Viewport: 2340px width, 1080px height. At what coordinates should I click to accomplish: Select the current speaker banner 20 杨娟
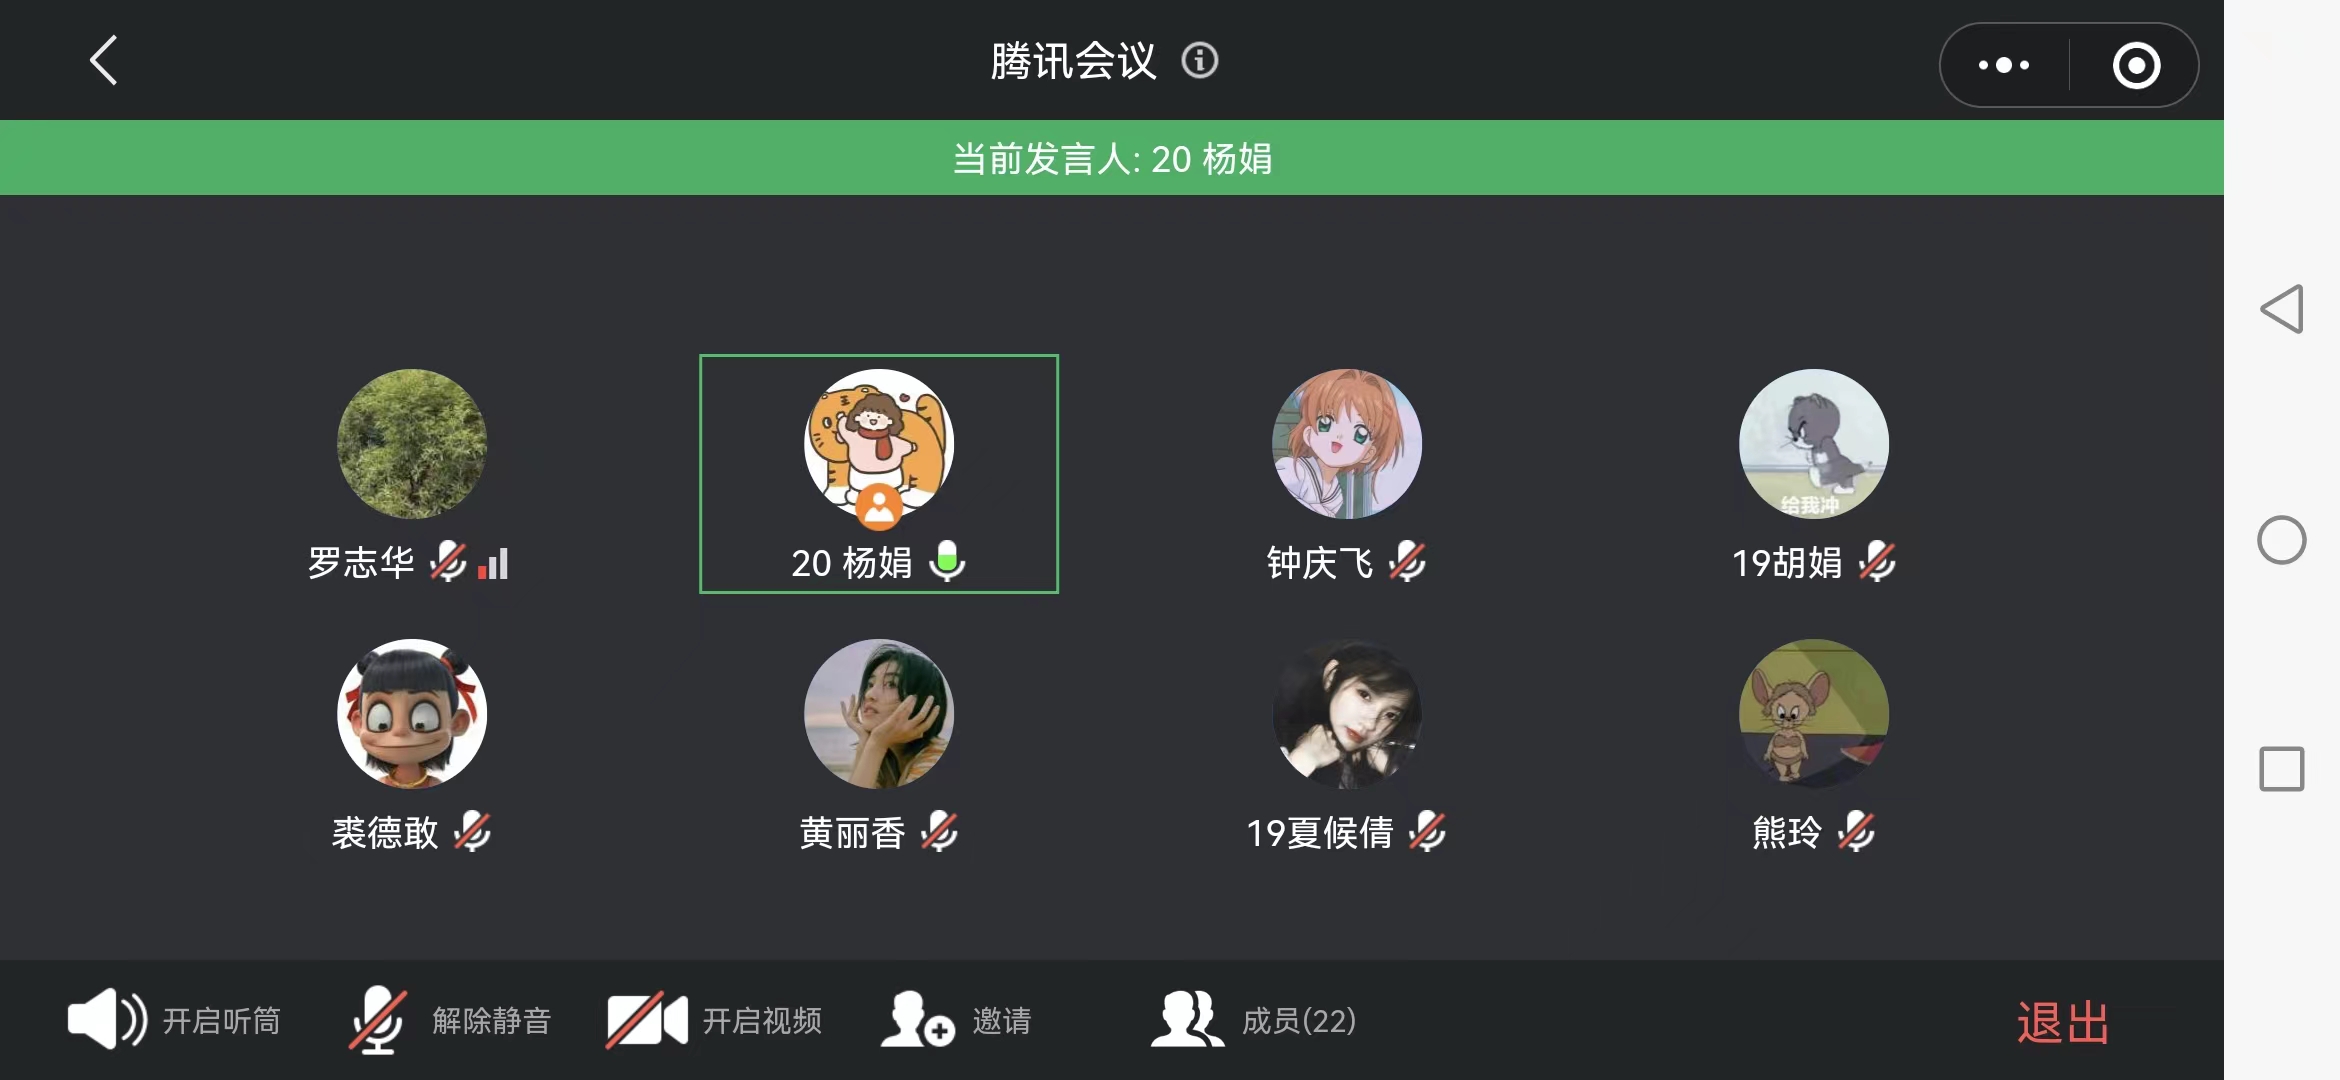point(1112,158)
